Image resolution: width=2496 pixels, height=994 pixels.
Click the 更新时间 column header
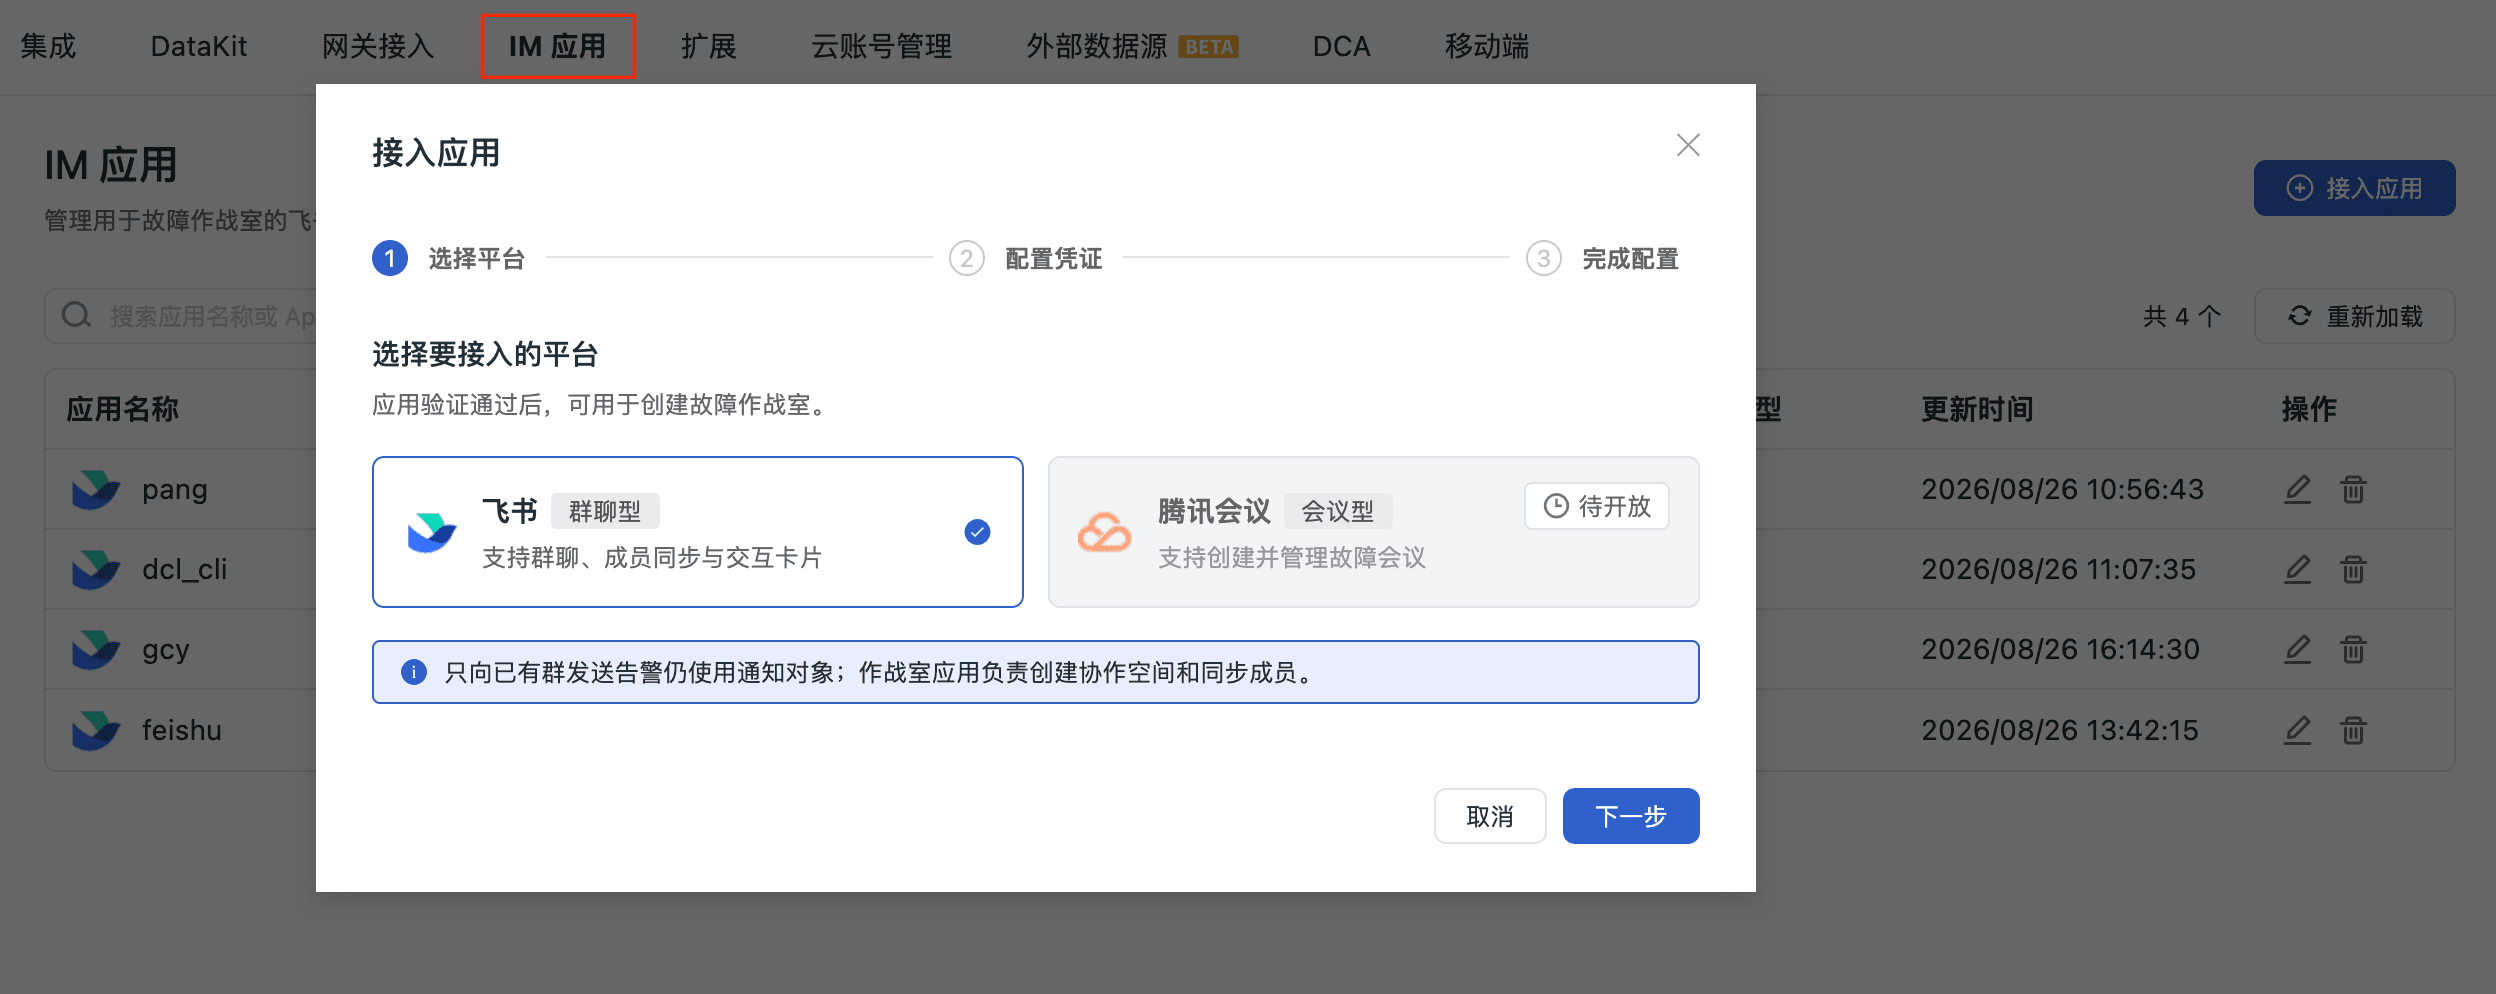[1977, 409]
